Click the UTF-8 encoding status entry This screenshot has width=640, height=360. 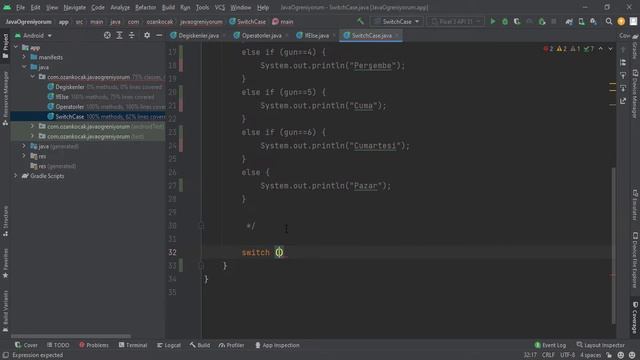pyautogui.click(x=567, y=355)
